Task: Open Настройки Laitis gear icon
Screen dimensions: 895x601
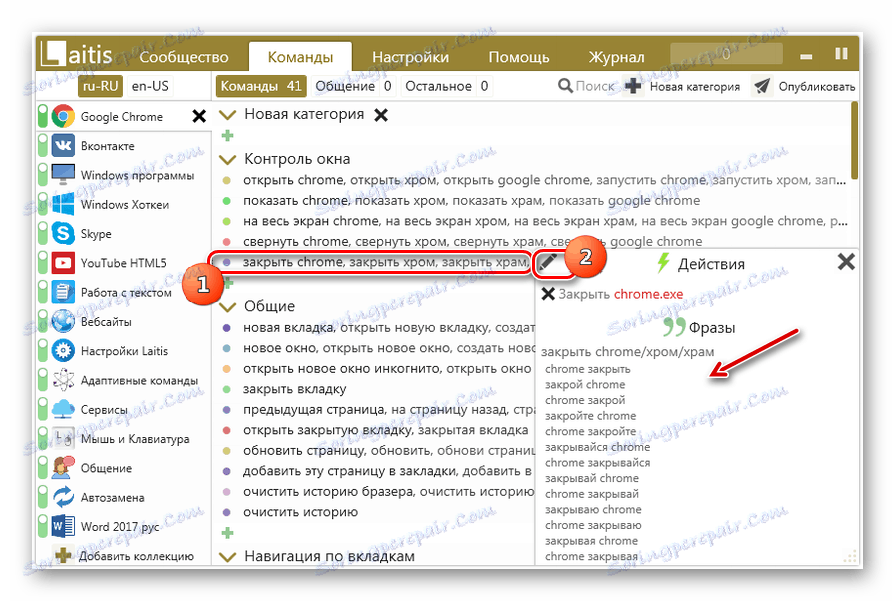Action: click(63, 350)
